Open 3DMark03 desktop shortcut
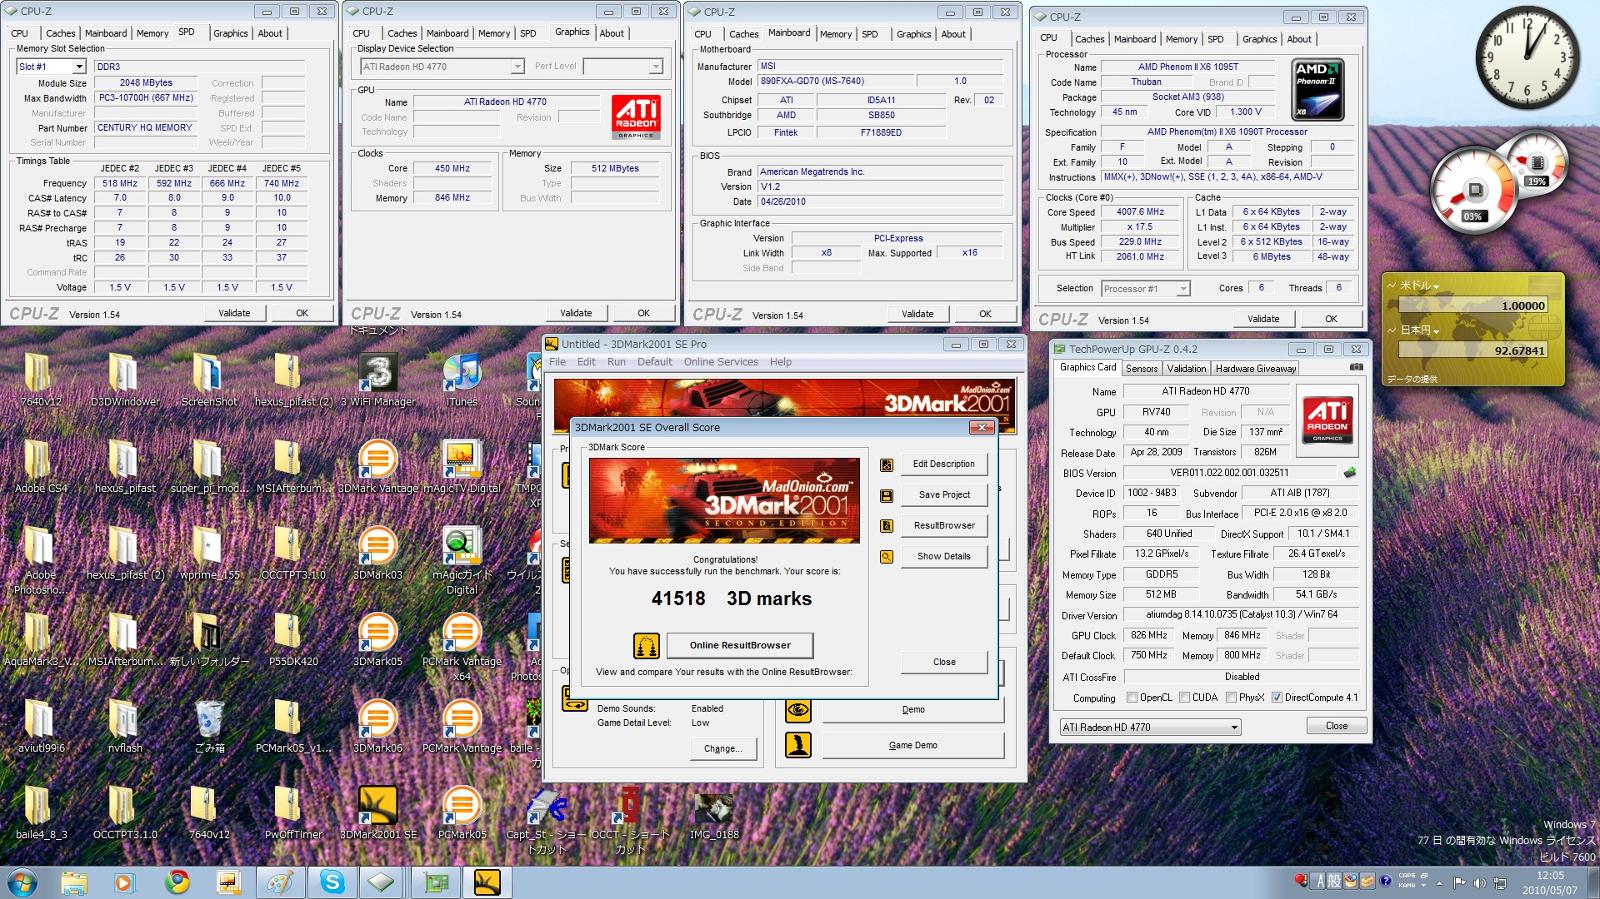 click(x=378, y=553)
